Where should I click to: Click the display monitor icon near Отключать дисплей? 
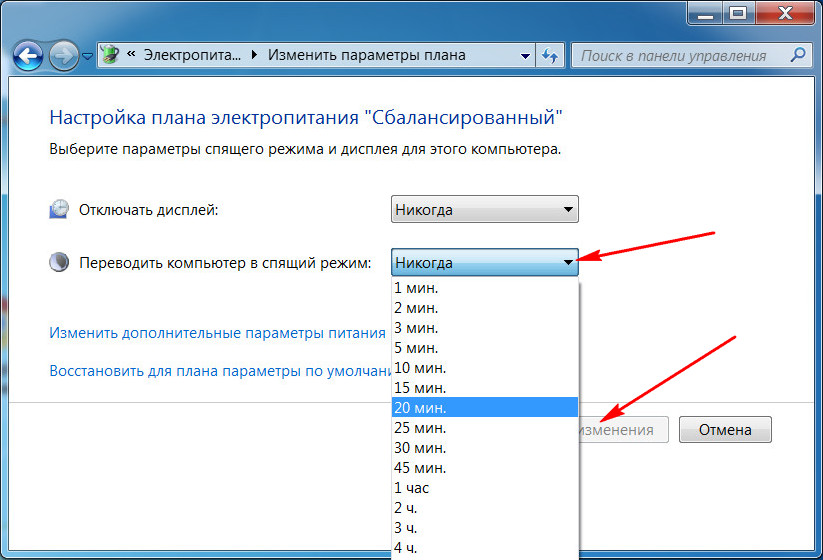pyautogui.click(x=60, y=209)
